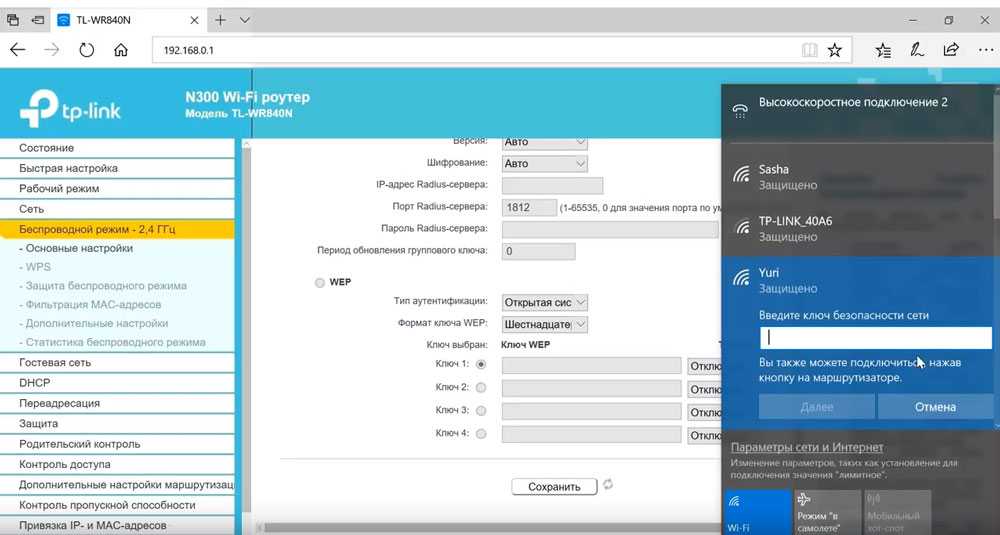Go back with the browser arrow
This screenshot has width=1000, height=535.
coord(17,49)
